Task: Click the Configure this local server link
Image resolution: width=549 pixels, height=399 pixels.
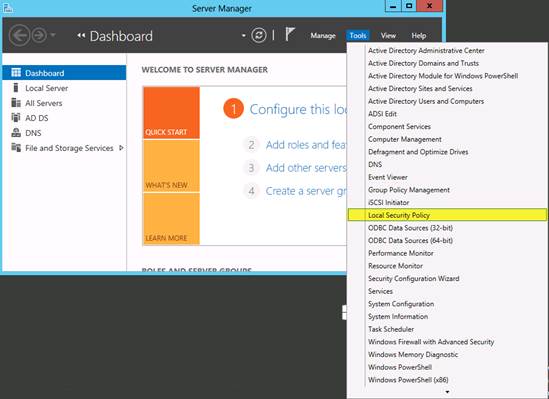Action: (x=298, y=110)
